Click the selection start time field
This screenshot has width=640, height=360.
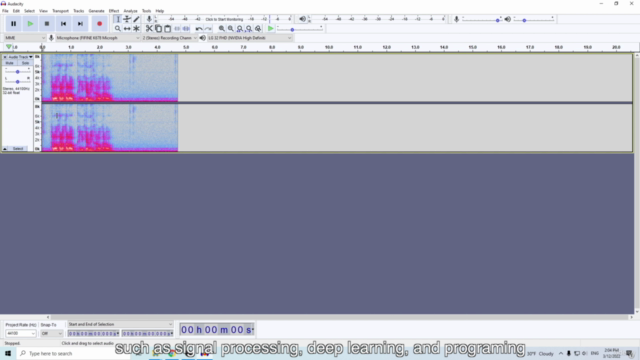(x=93, y=333)
